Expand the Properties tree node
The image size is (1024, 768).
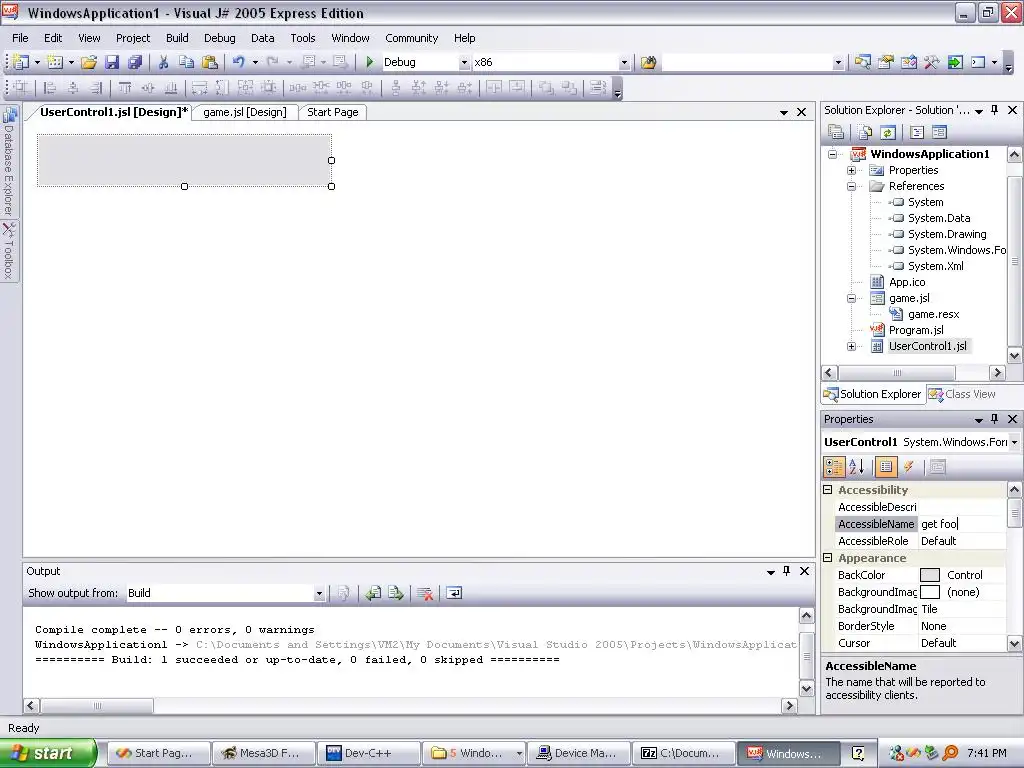(852, 170)
